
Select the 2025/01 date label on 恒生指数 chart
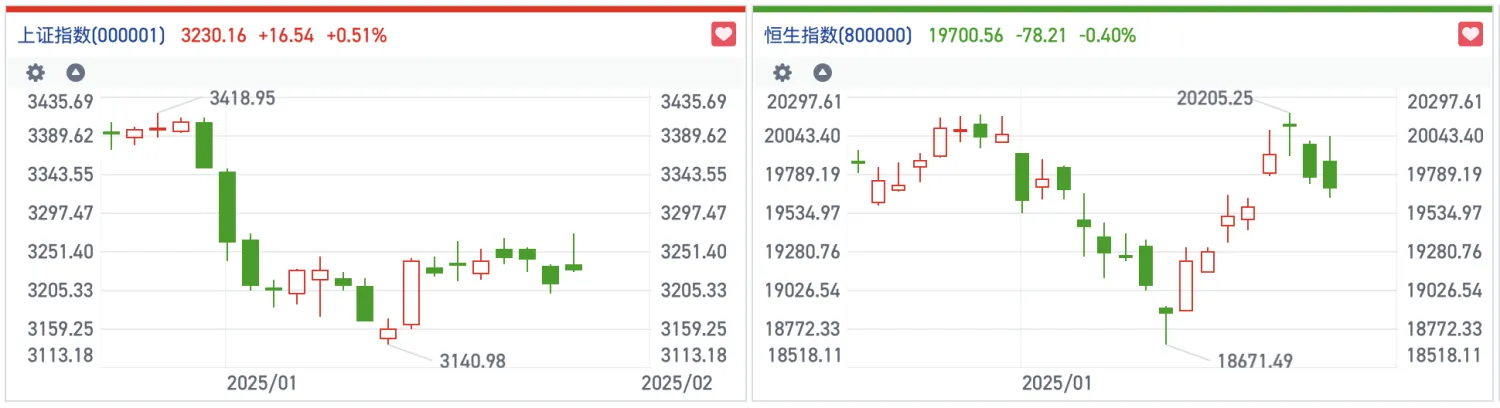pos(1057,383)
